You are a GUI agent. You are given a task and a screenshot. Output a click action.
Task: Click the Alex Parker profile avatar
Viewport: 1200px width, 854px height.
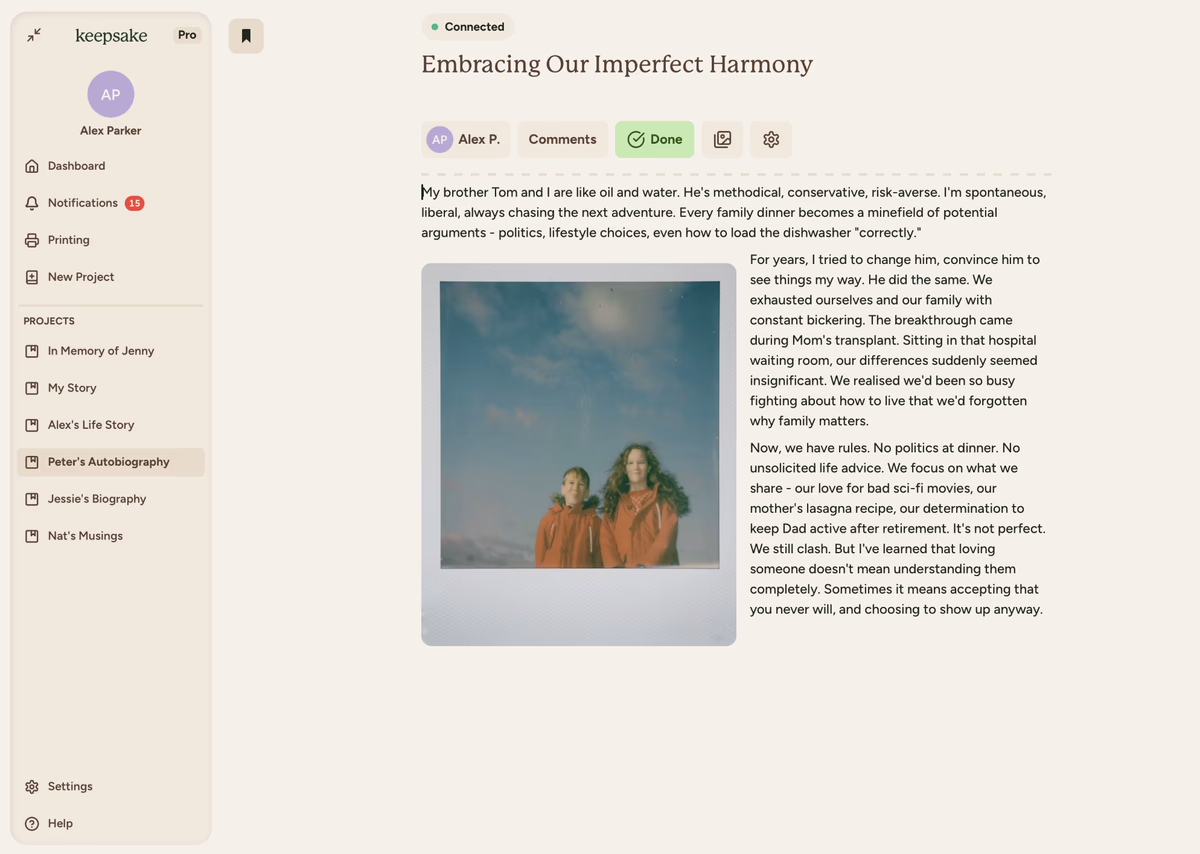pos(111,95)
